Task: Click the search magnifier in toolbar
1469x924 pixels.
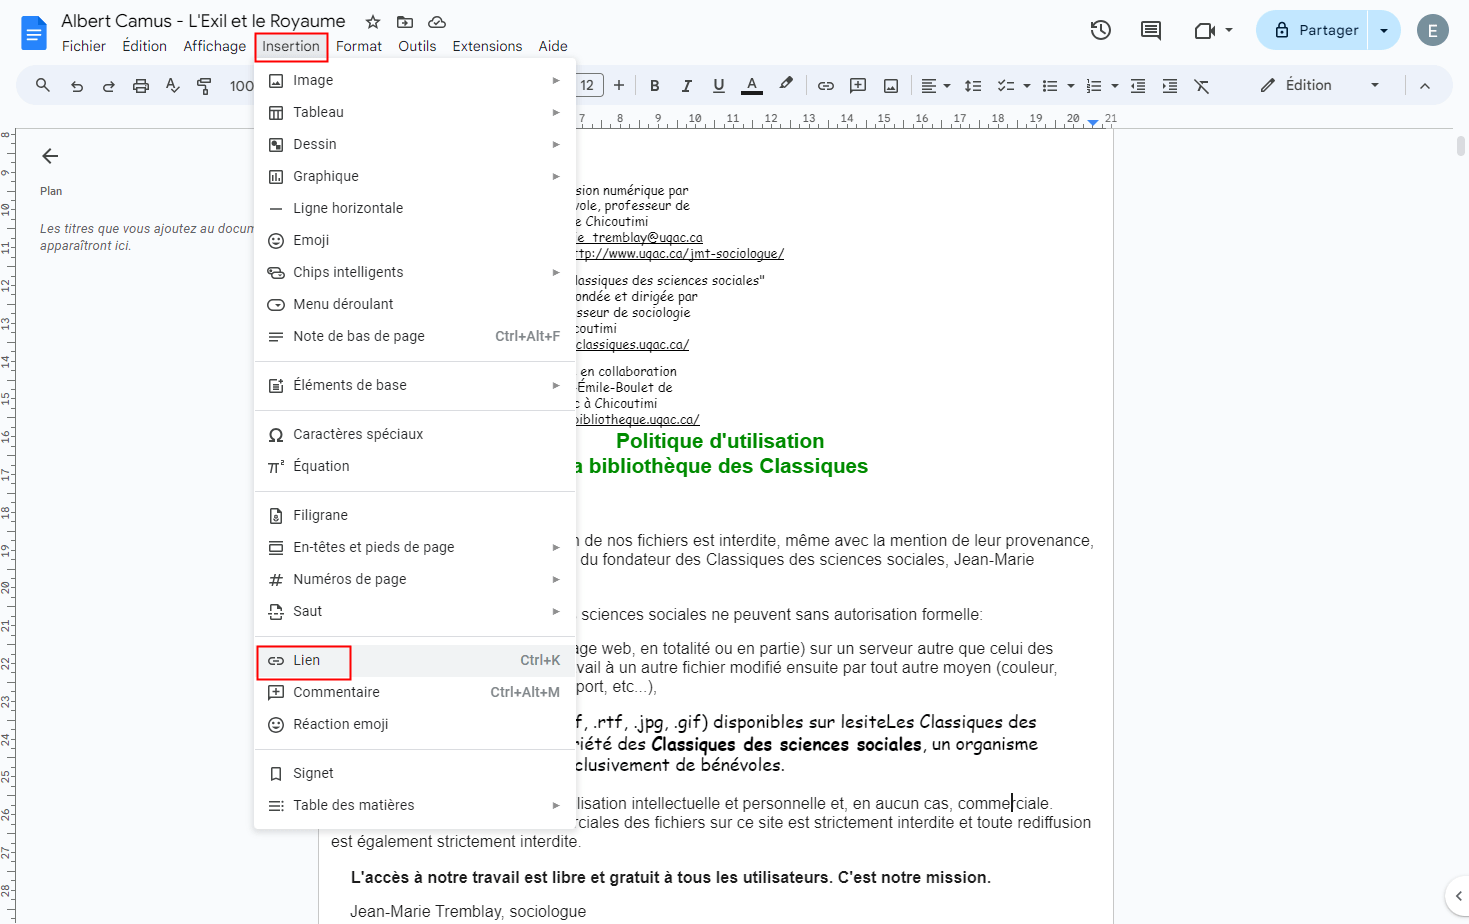Action: pyautogui.click(x=43, y=86)
